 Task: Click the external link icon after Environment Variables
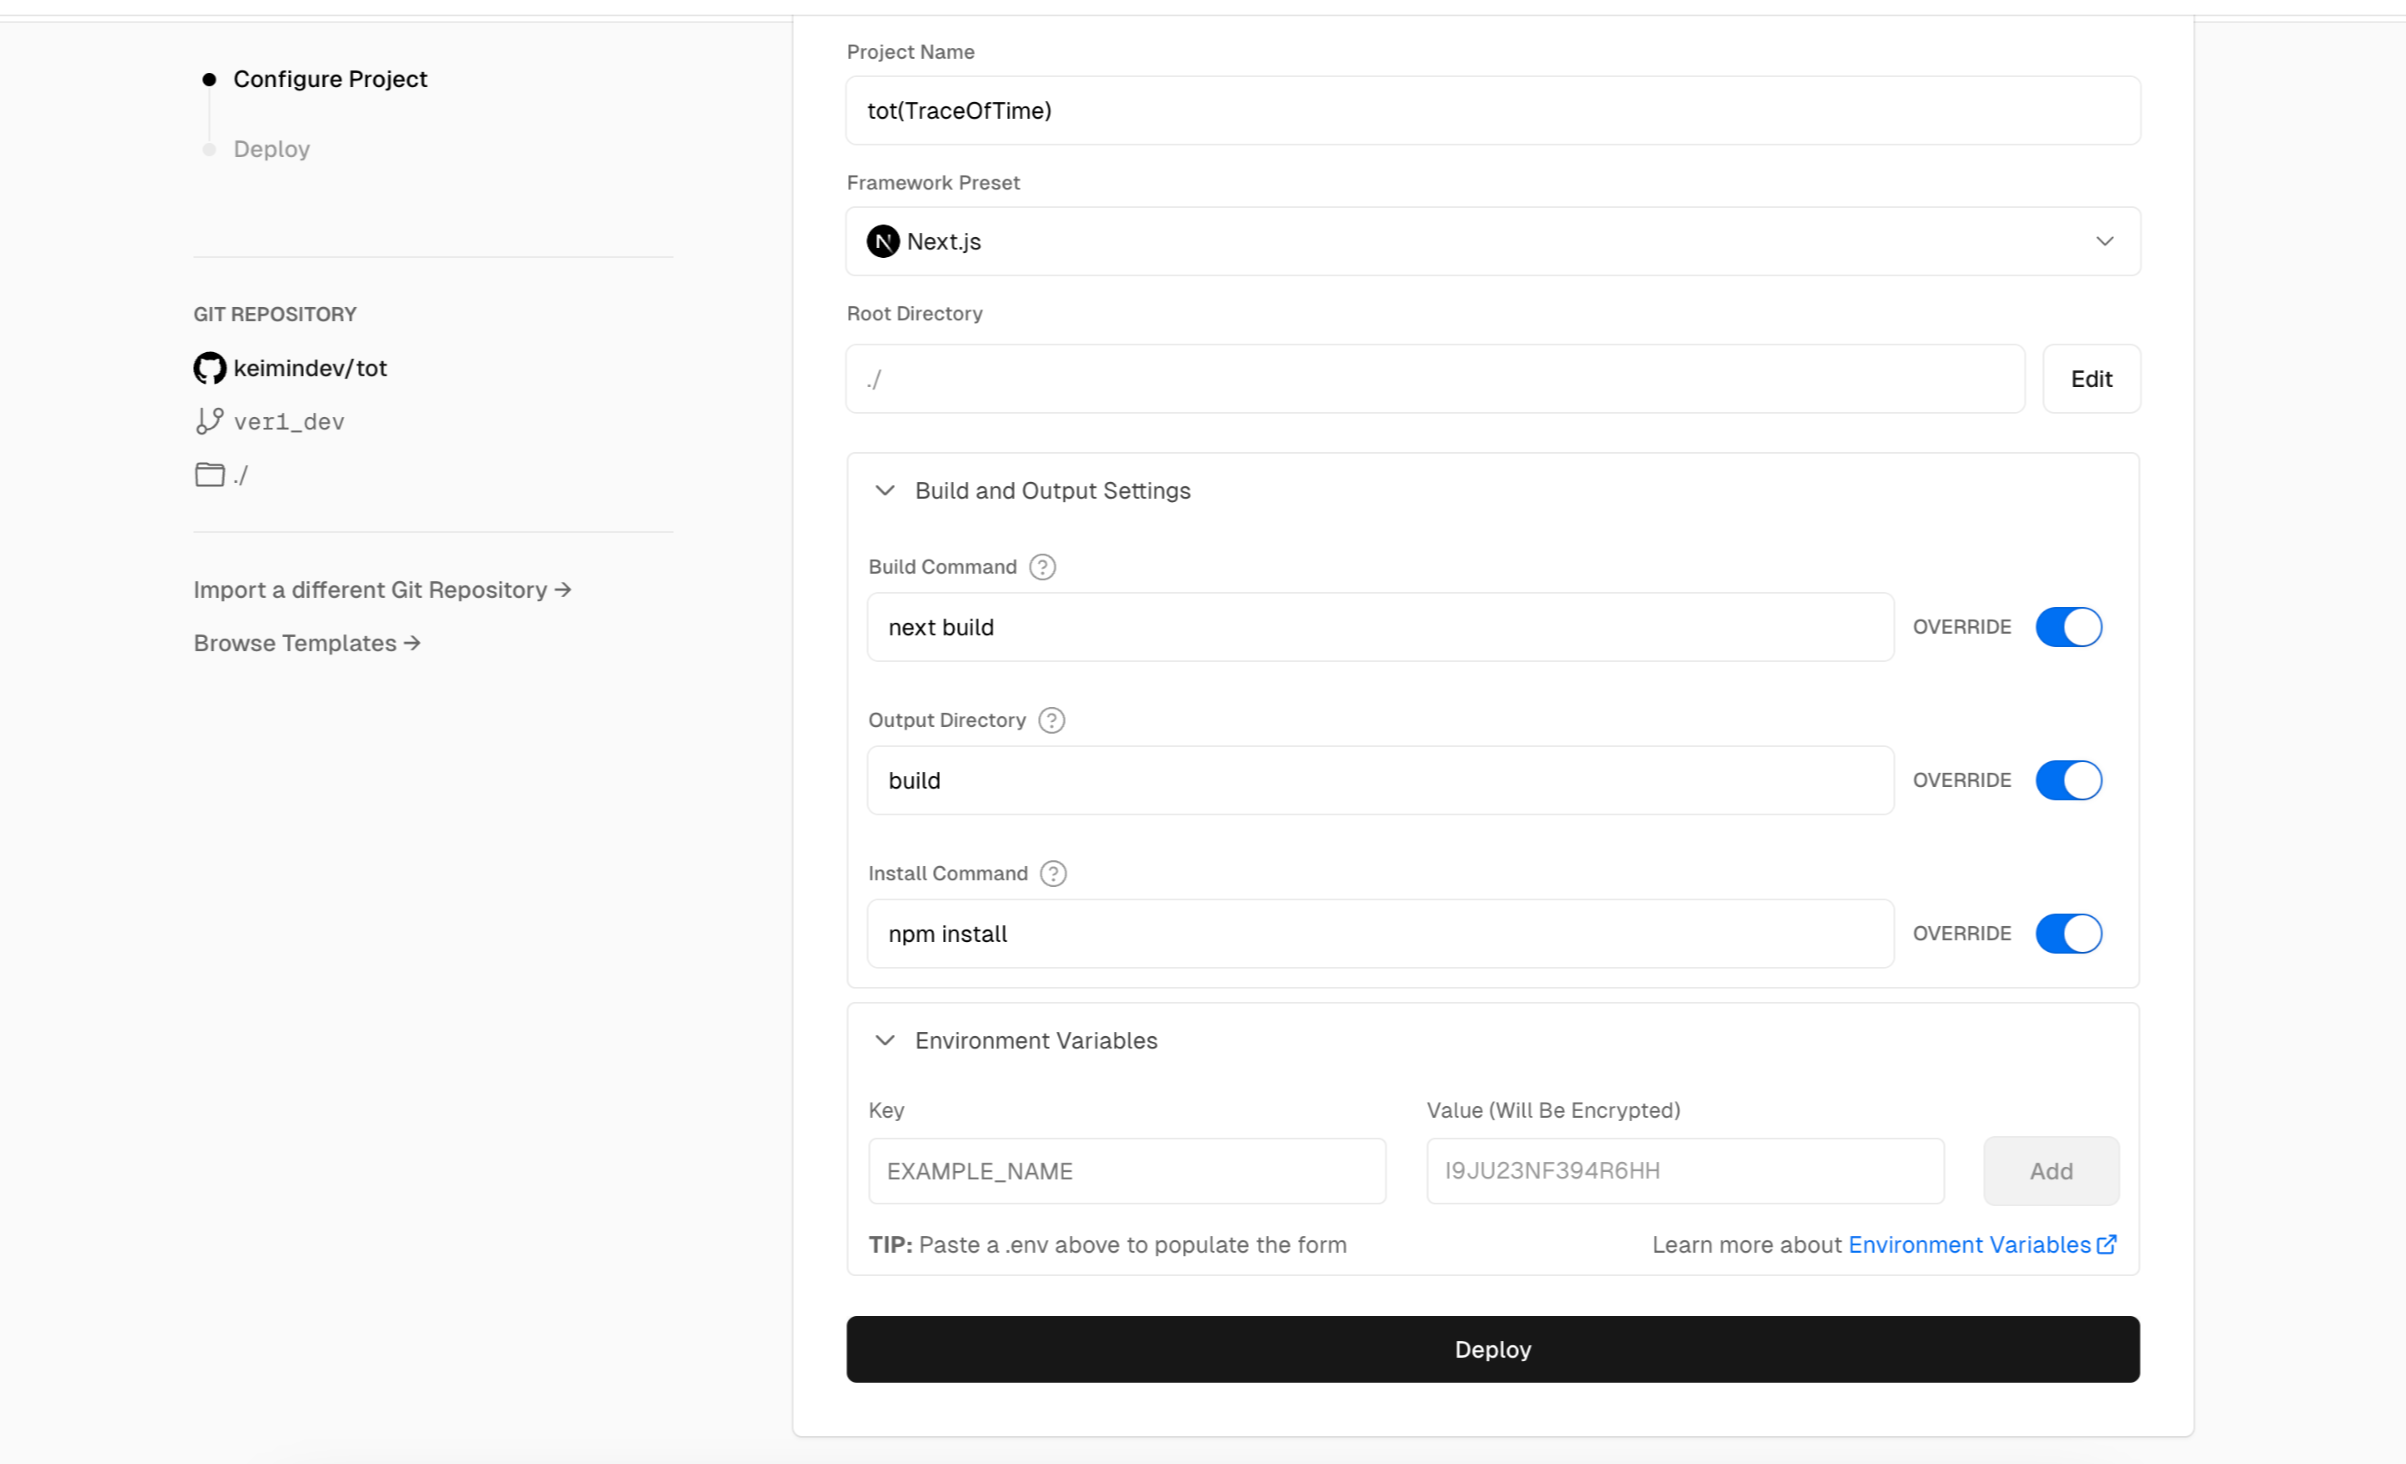pyautogui.click(x=2106, y=1245)
